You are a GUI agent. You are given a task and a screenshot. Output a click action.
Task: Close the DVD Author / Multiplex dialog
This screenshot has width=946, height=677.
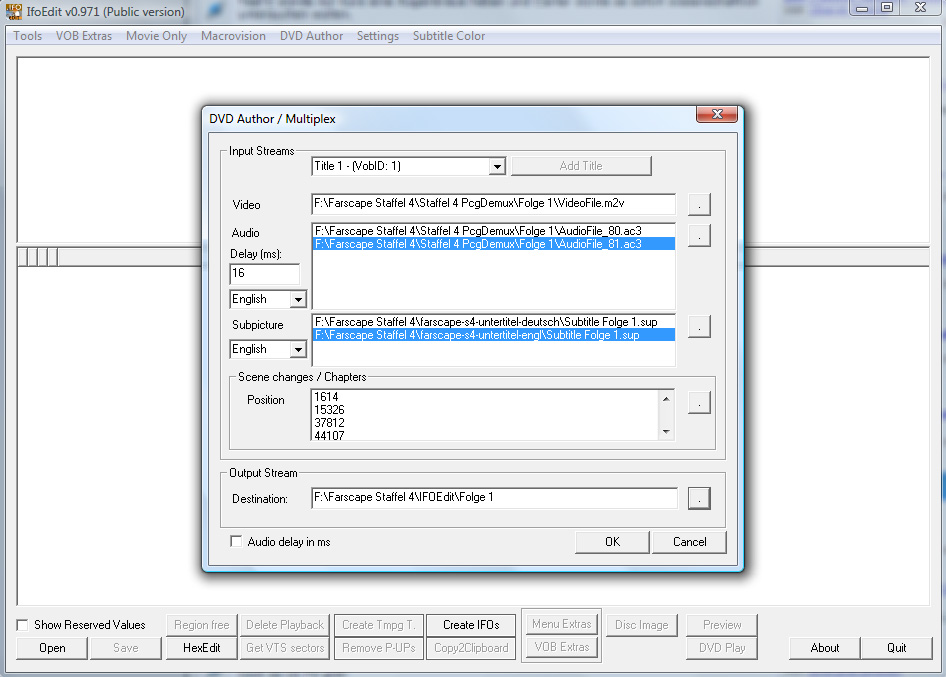click(x=717, y=115)
